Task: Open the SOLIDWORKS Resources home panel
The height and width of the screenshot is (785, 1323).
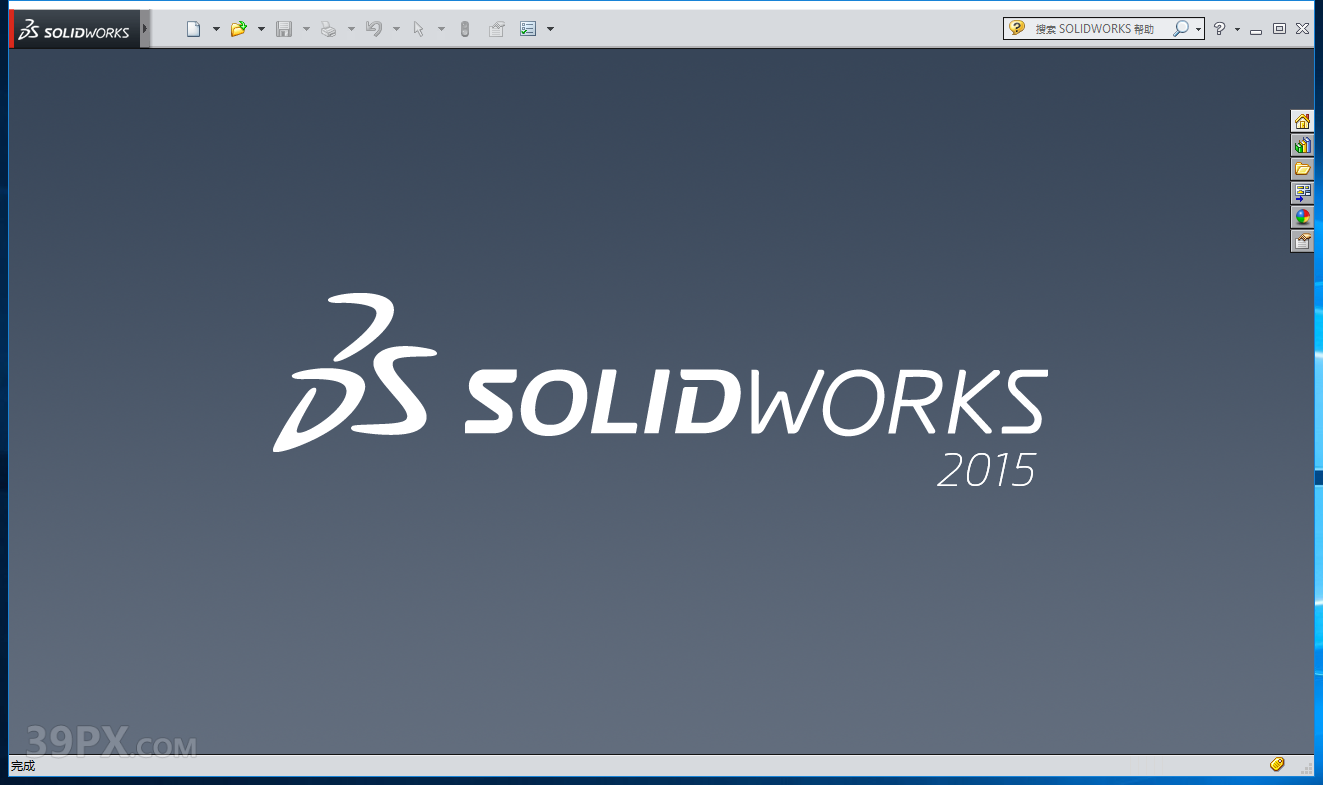Action: click(x=1302, y=122)
